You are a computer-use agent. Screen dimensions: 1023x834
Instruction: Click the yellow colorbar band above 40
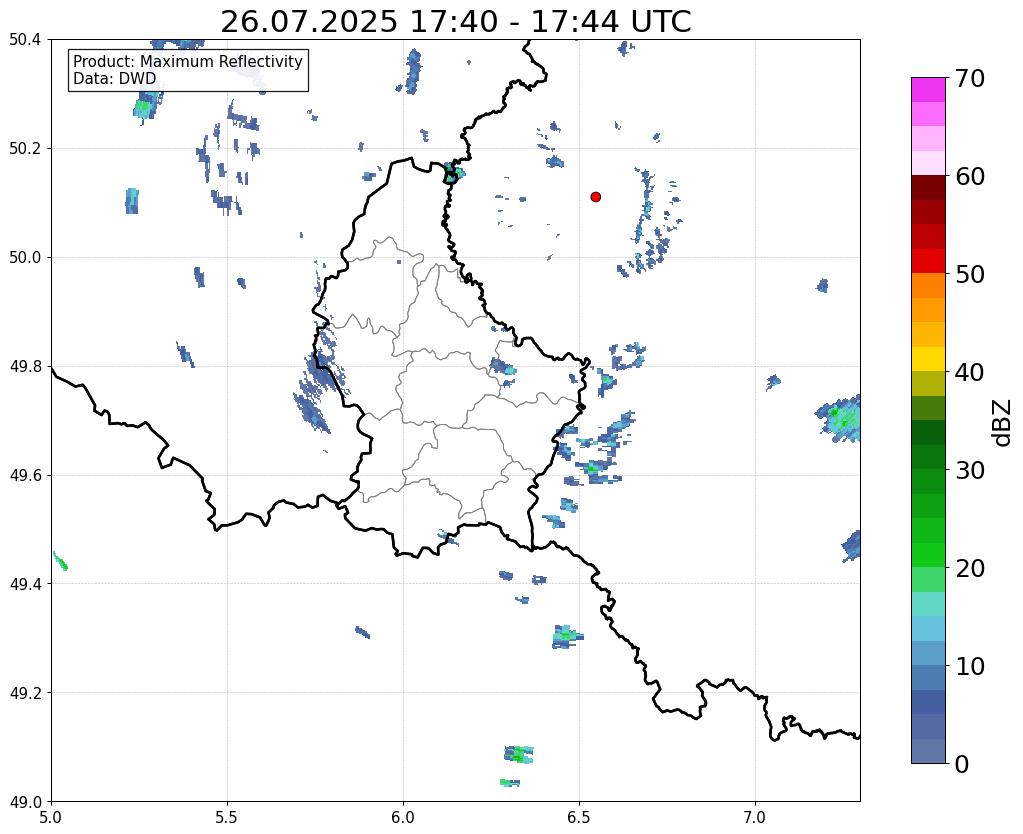(x=928, y=359)
